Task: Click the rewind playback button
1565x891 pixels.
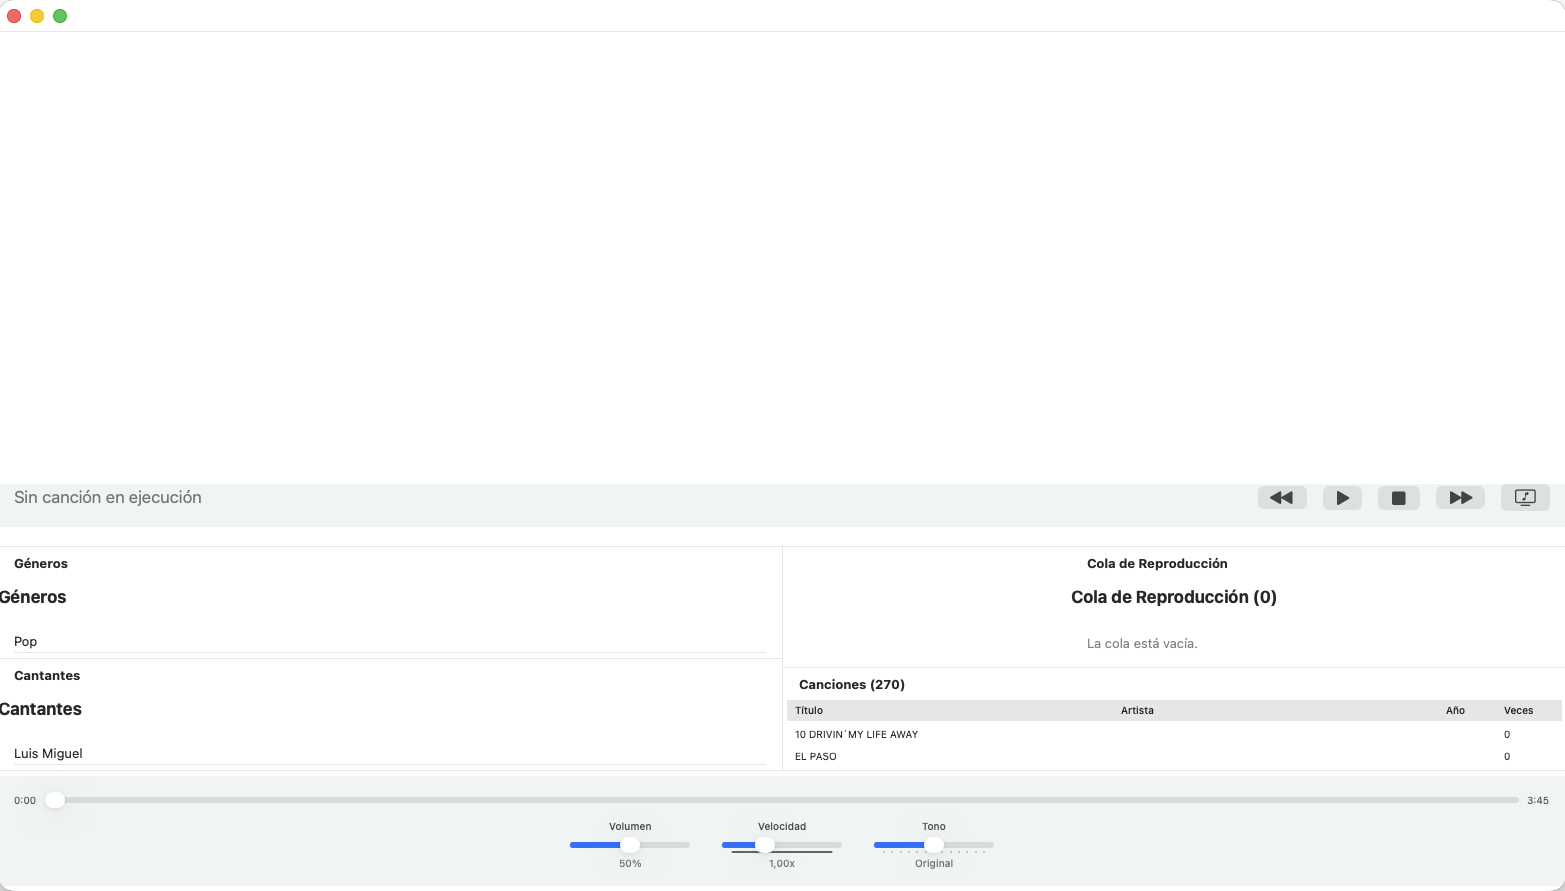Action: coord(1281,498)
